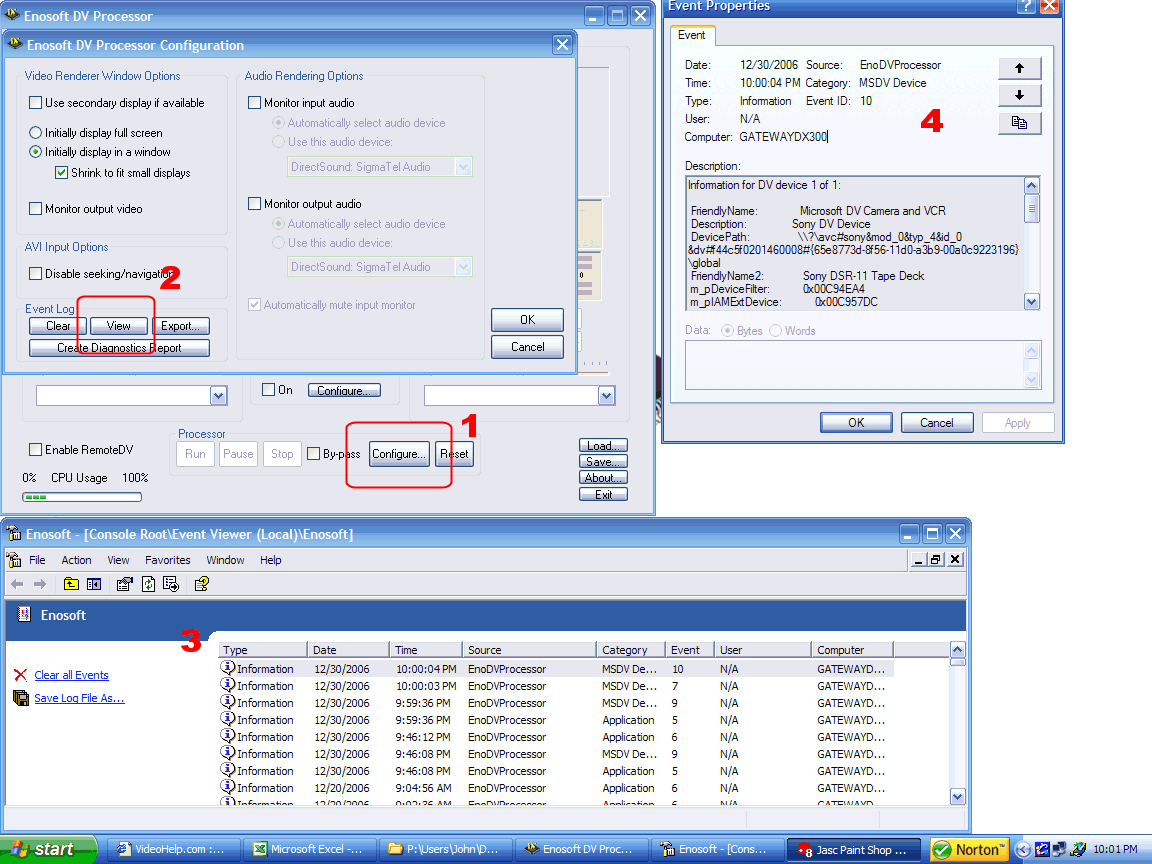Viewport: 1152px width, 864px height.
Task: Switch to the Enosoft DV Proc taskbar button
Action: point(582,849)
